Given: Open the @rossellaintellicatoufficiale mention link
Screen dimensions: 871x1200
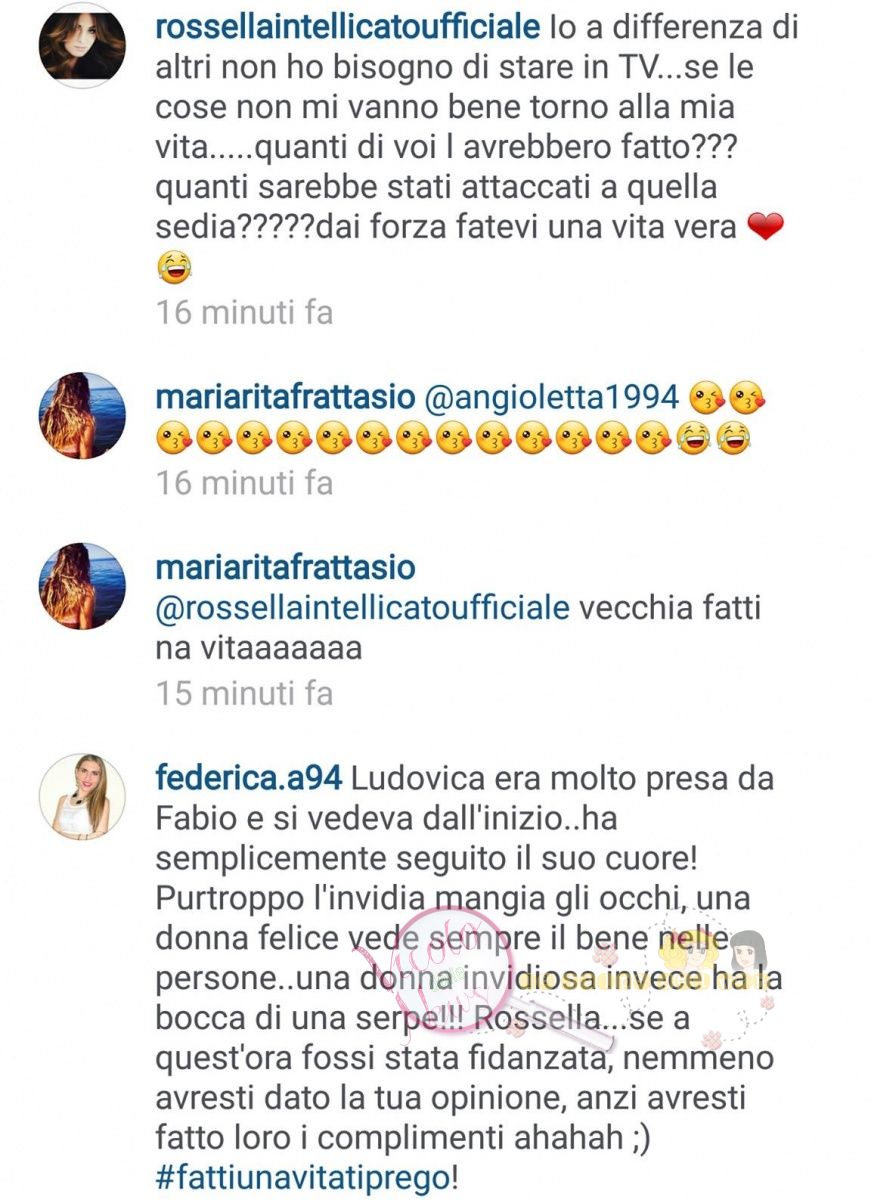Looking at the screenshot, I should point(362,608).
